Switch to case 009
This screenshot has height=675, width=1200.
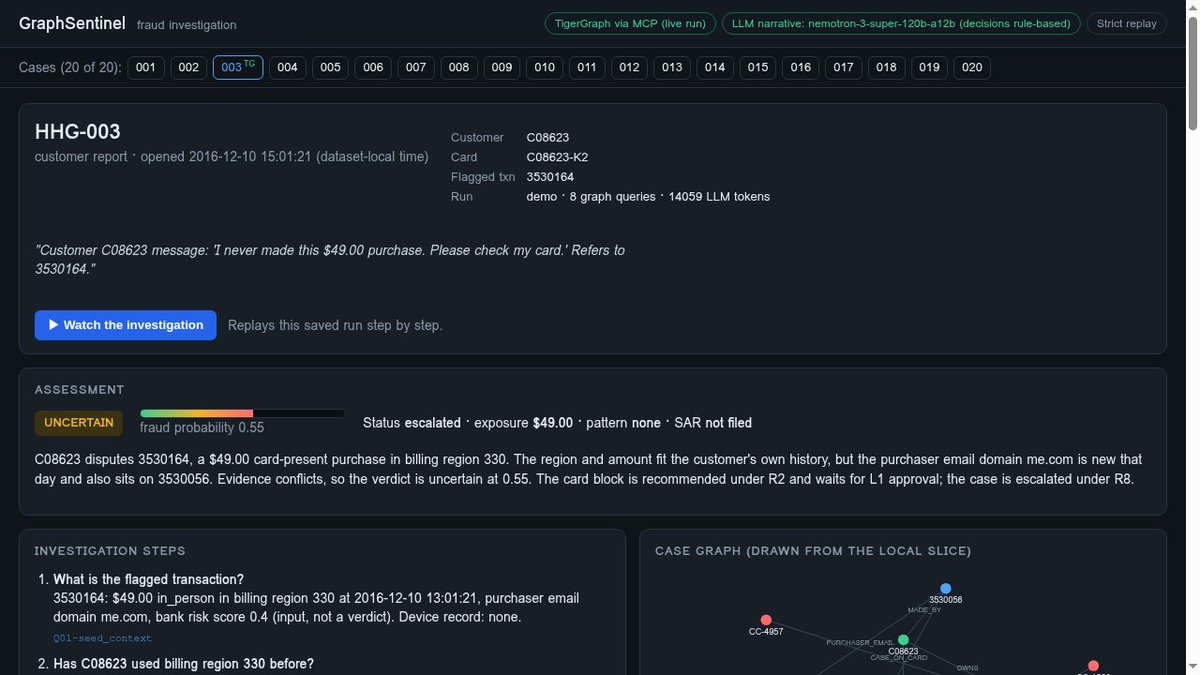coord(502,67)
